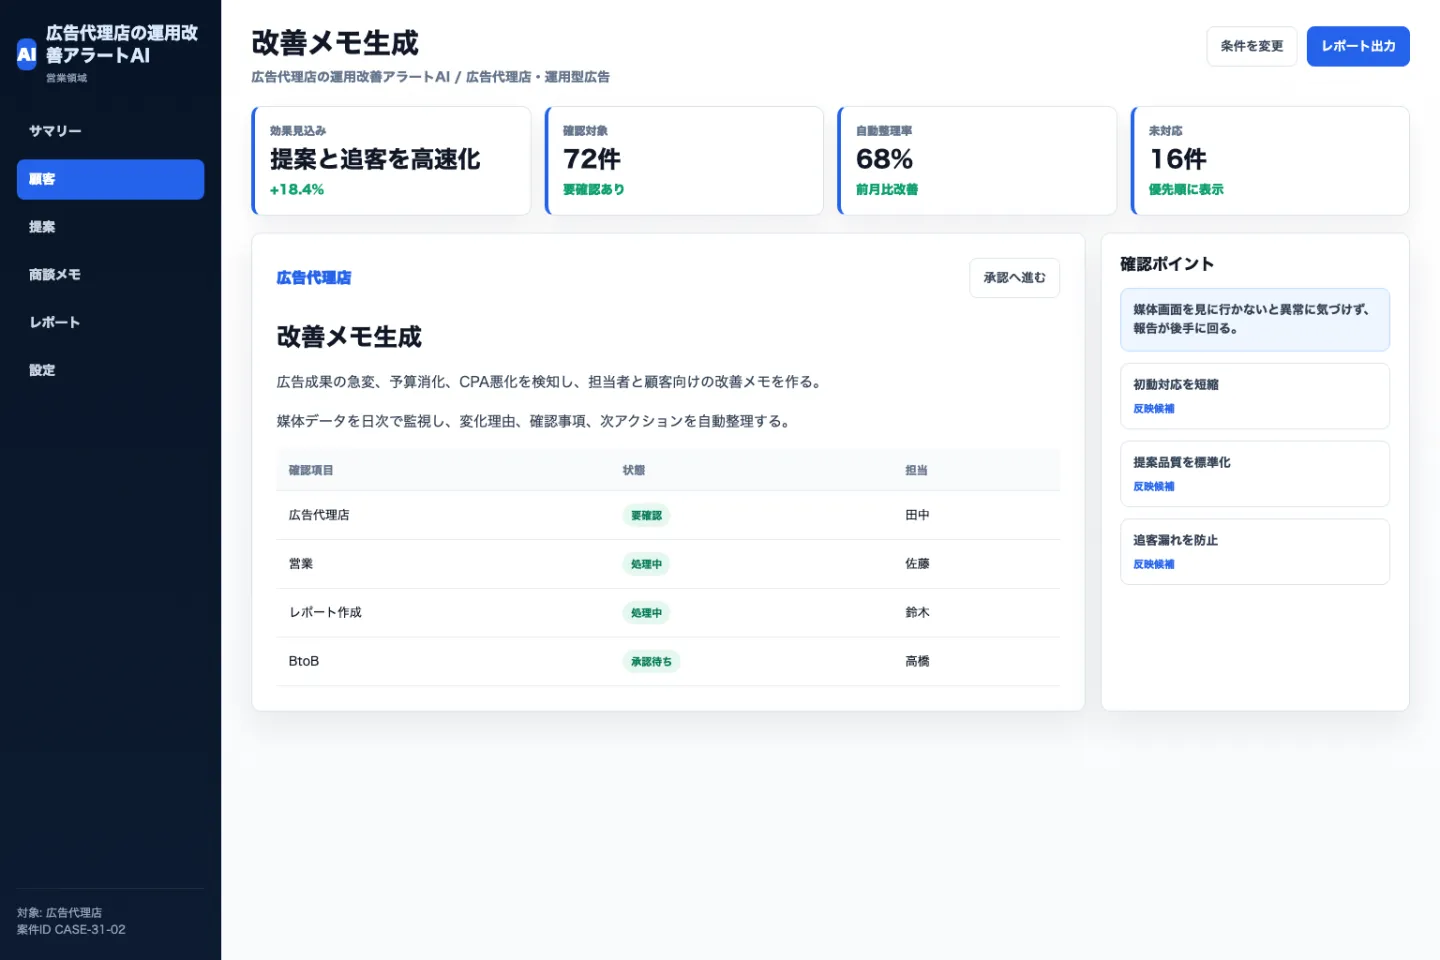Image resolution: width=1440 pixels, height=960 pixels.
Task: Click the +18.4% value text
Action: pos(297,189)
